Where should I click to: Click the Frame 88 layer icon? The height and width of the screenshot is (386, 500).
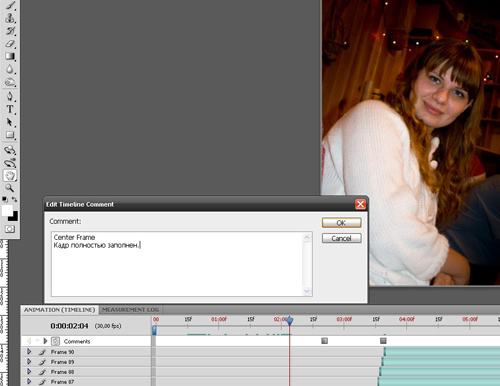point(42,372)
